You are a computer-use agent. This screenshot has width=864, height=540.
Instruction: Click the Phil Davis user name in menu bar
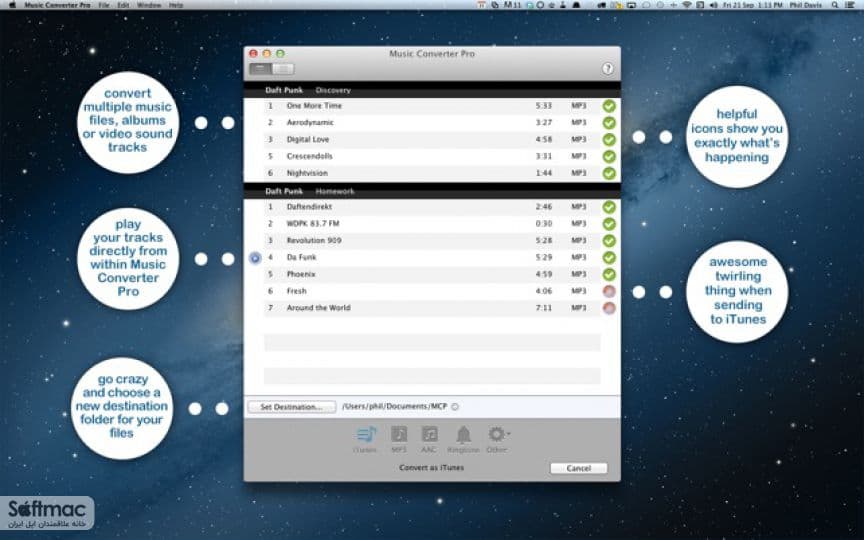[806, 5]
